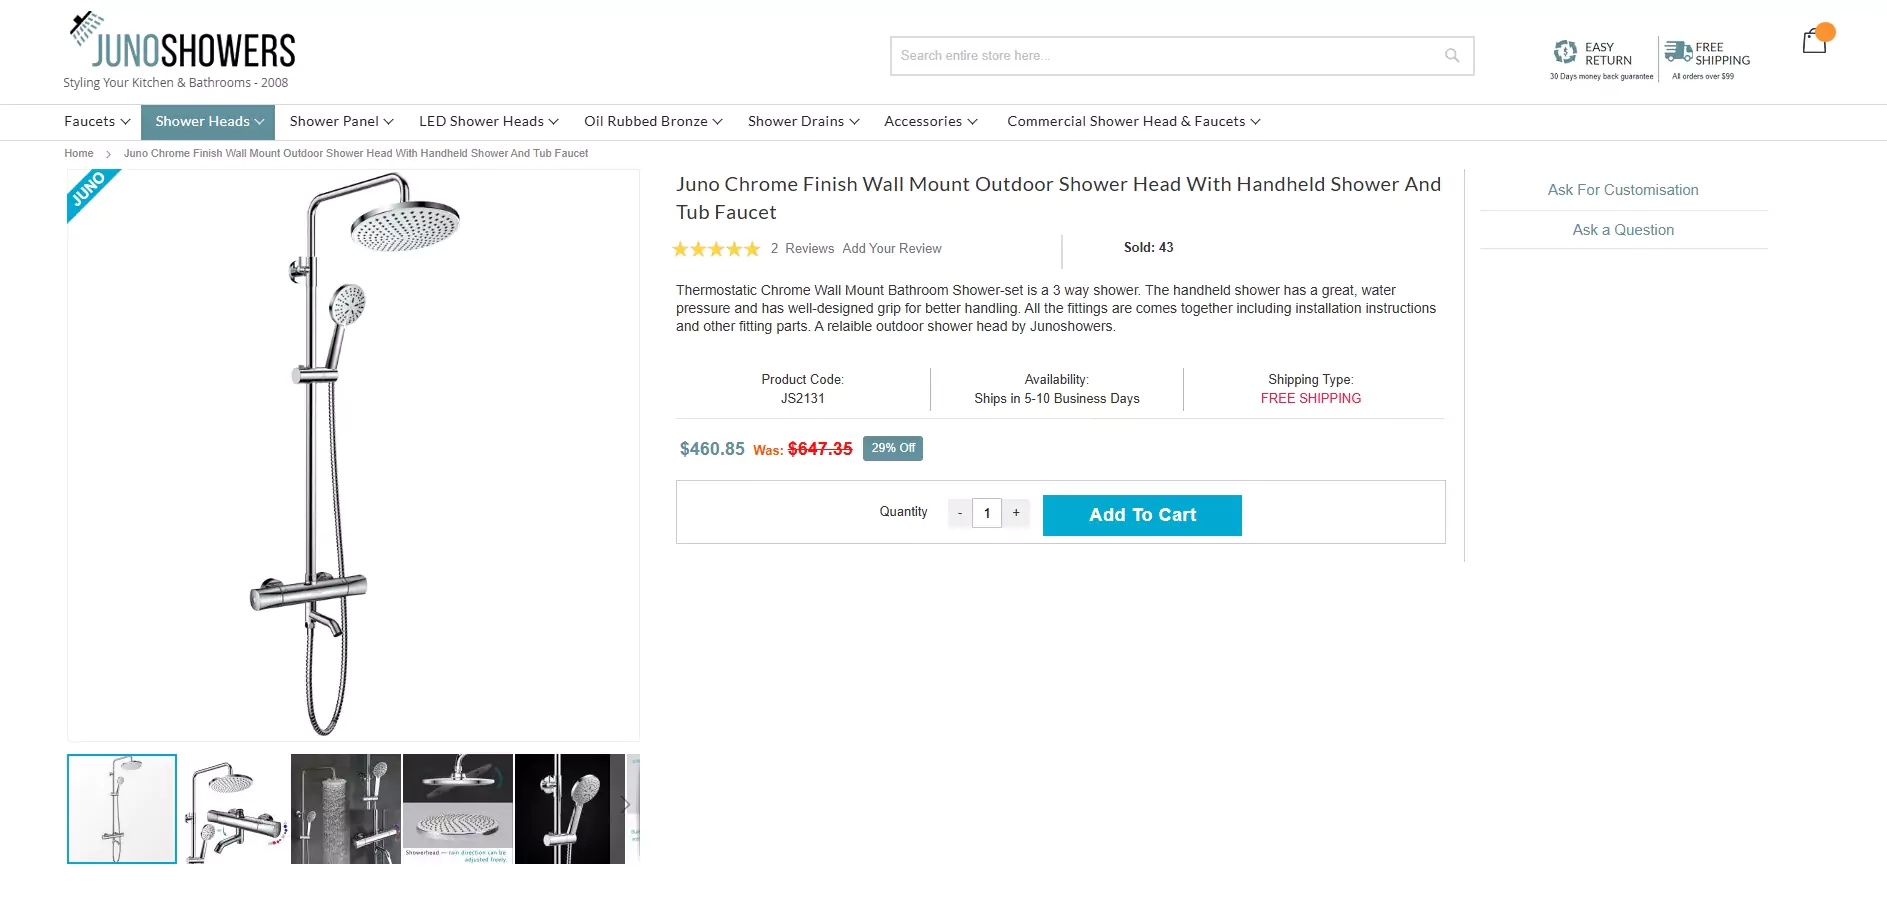Expand the Faucets dropdown menu

click(97, 121)
